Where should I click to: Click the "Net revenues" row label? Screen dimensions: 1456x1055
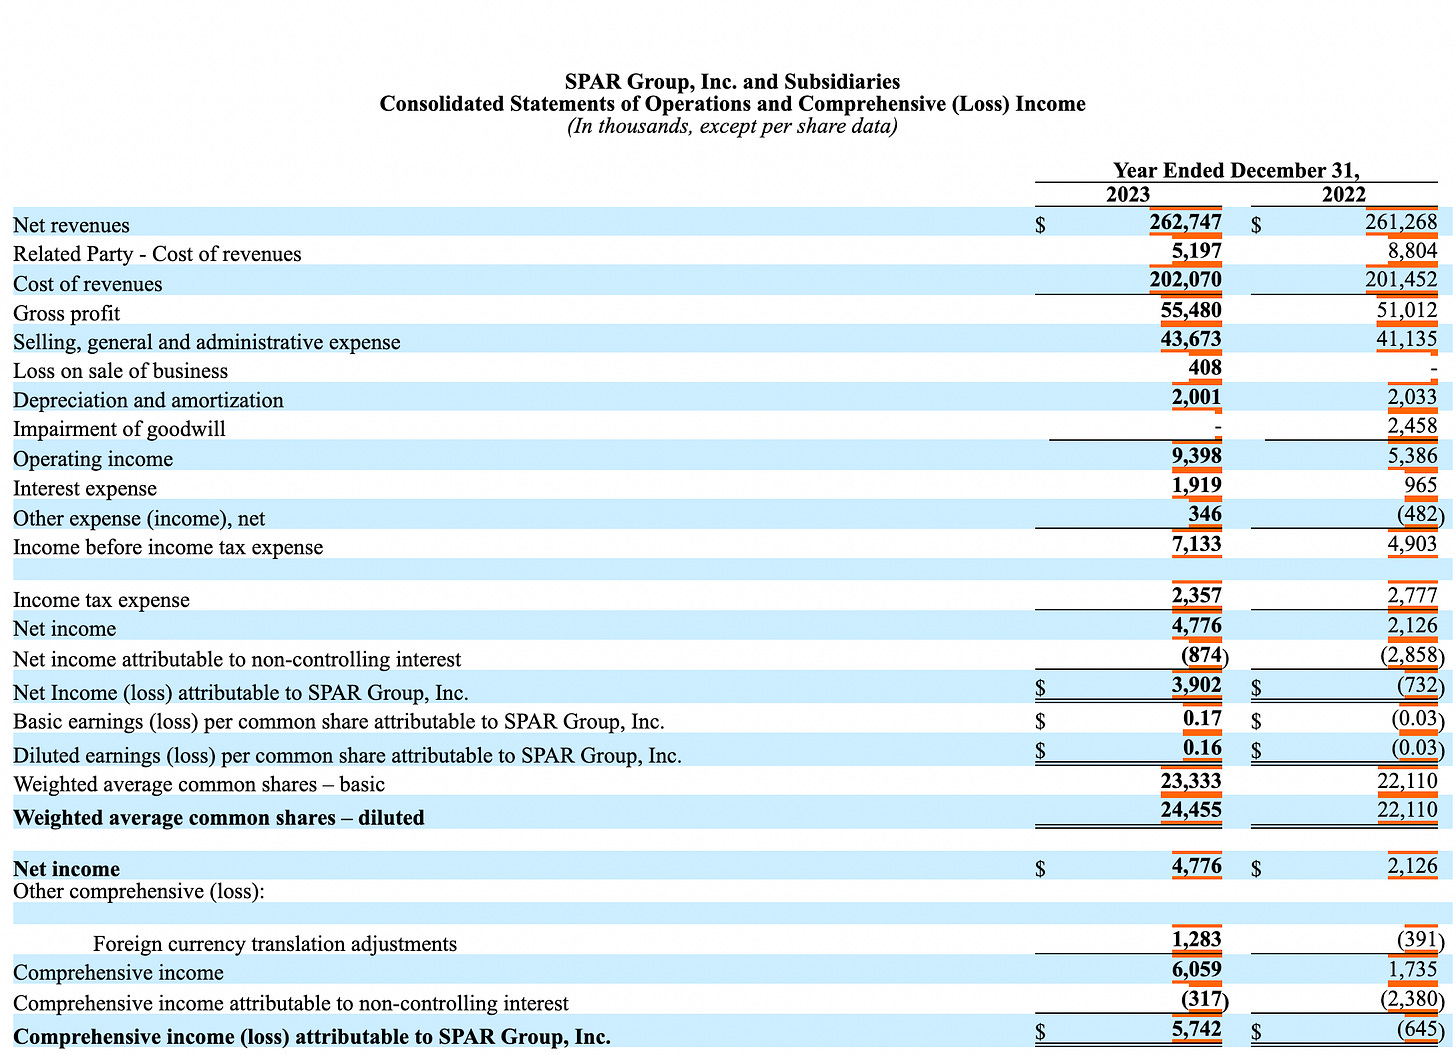(x=71, y=225)
